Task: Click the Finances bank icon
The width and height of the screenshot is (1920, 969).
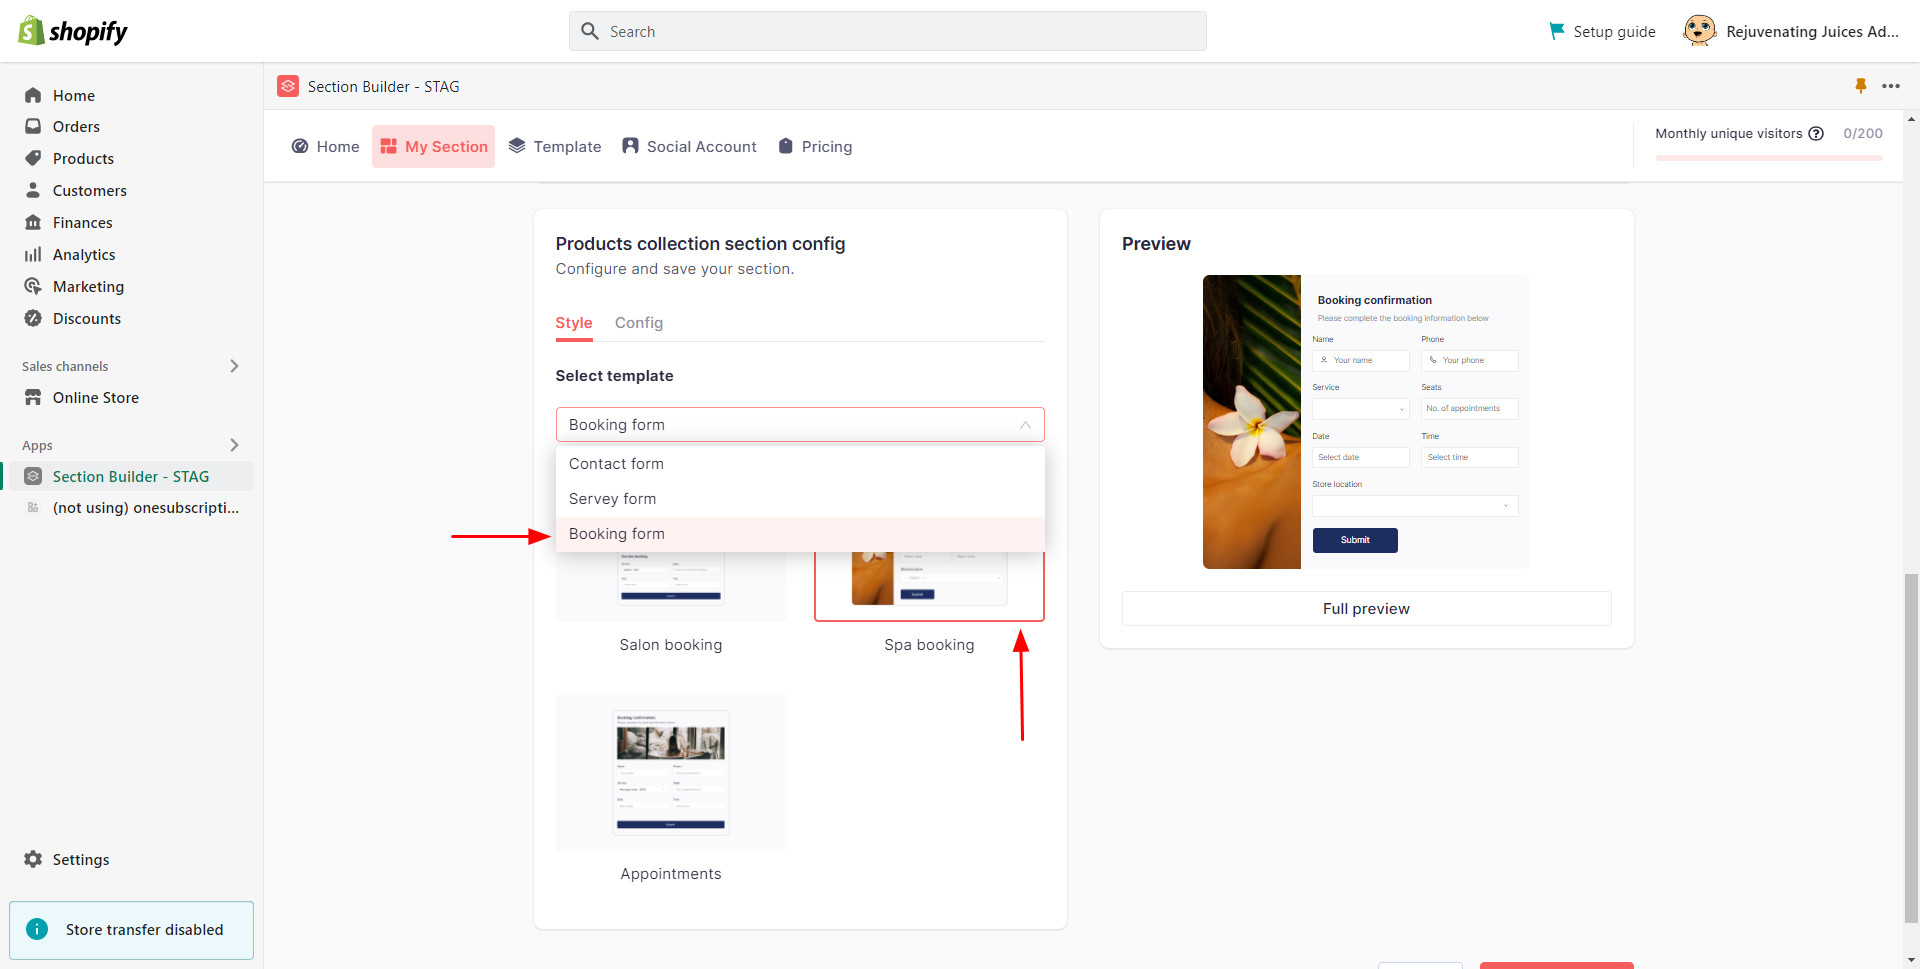Action: point(33,223)
